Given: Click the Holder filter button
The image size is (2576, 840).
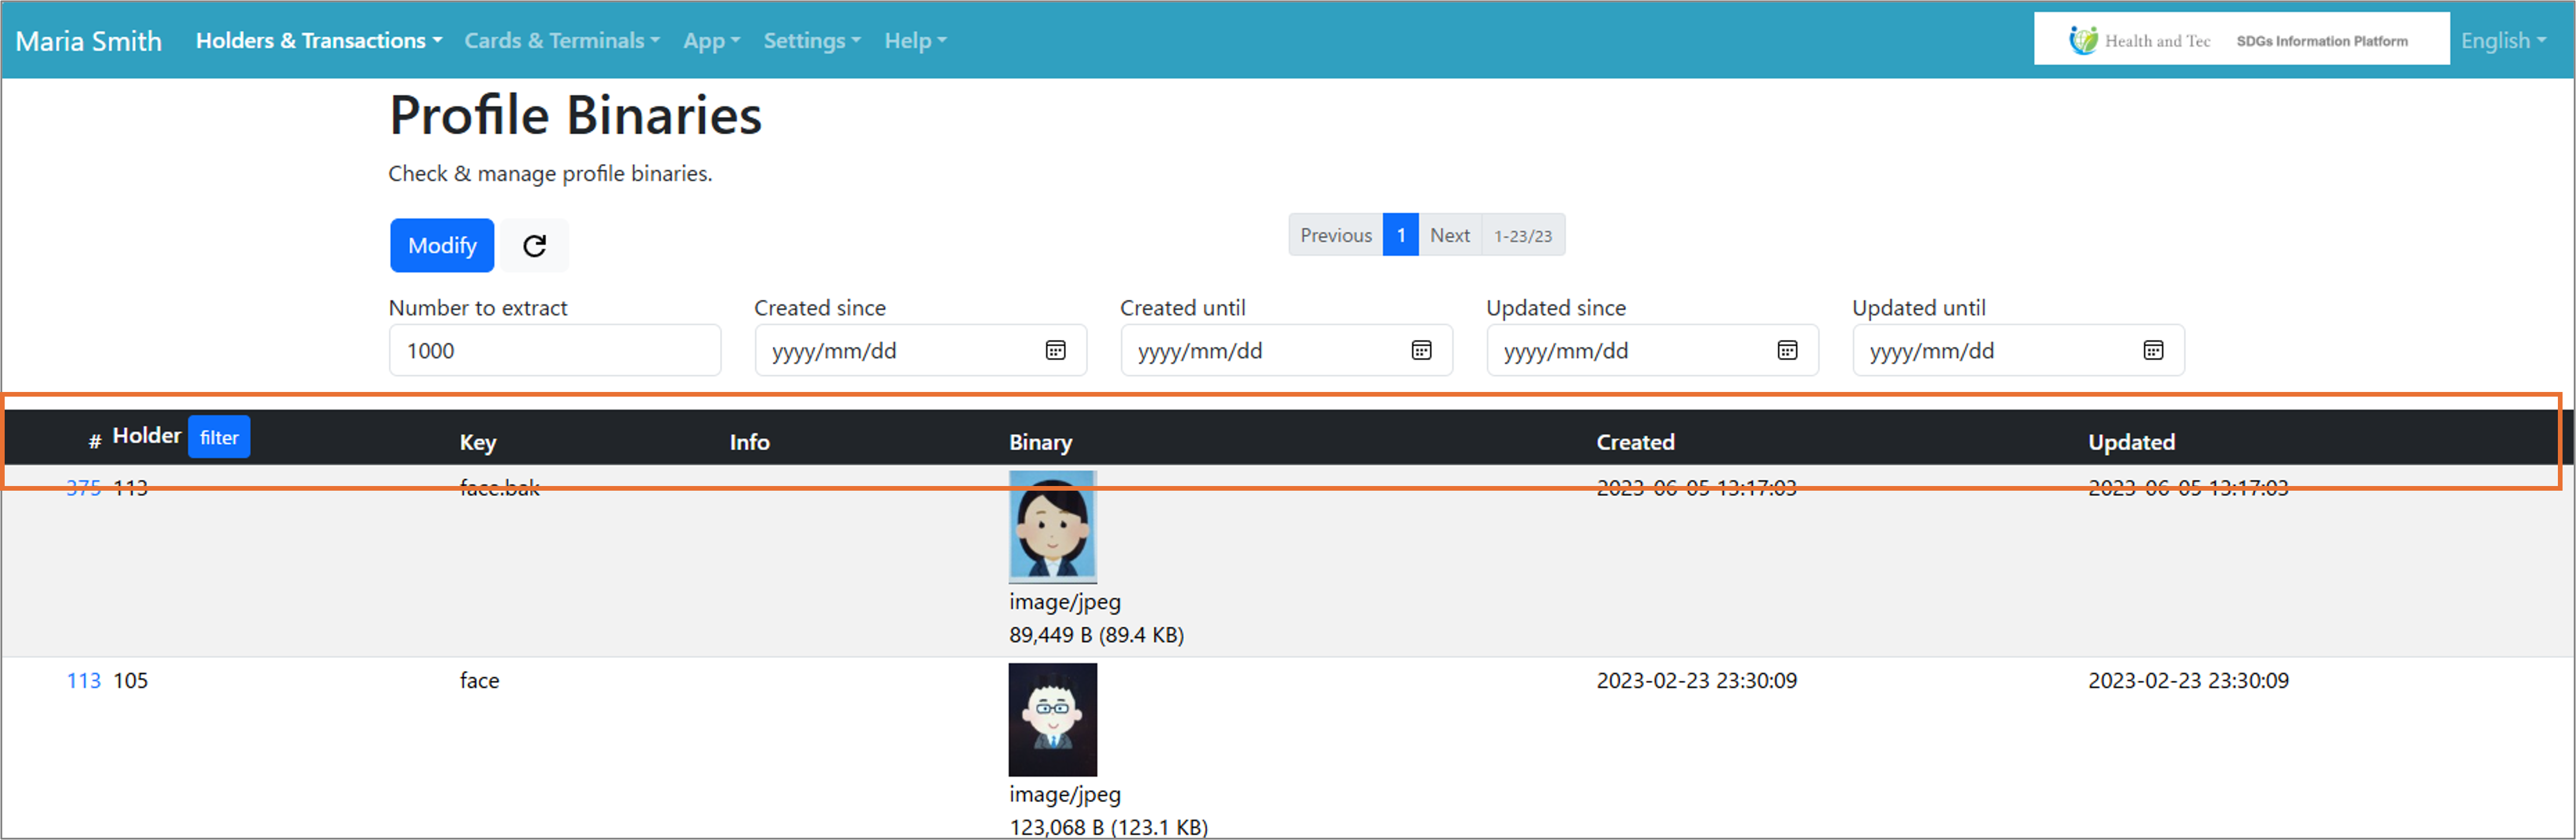Looking at the screenshot, I should click(x=219, y=437).
